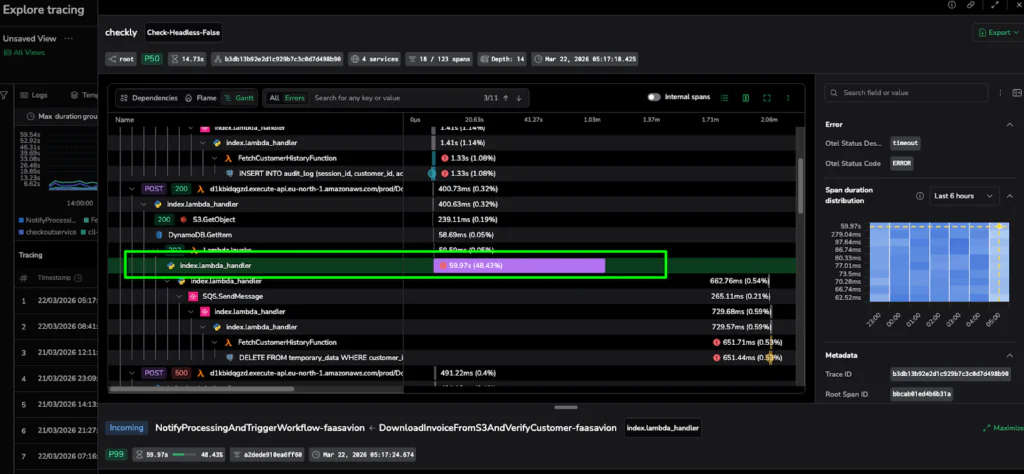Go to next search match arrow
Screen dimensions: 1024x474
tap(519, 98)
